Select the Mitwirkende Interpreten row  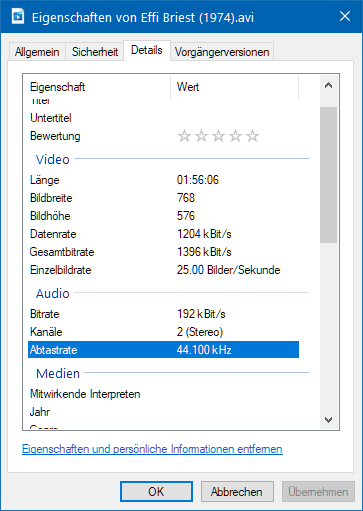(163, 394)
